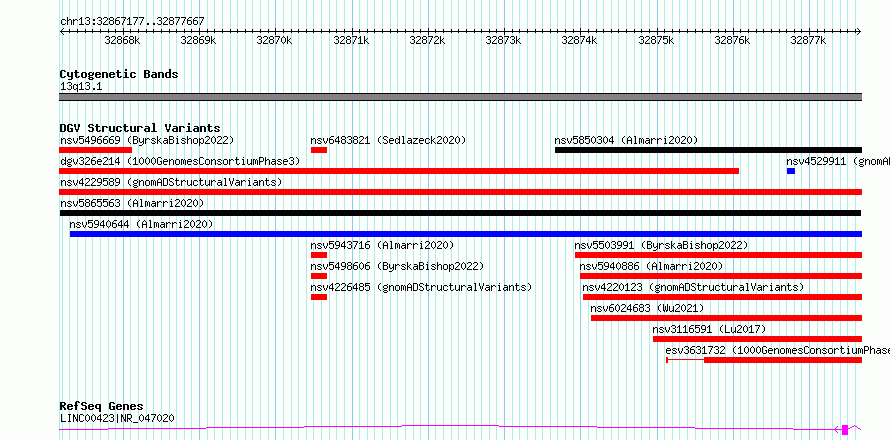
Task: Open nsv4226485 (gnomADStructuralVariants) label
Action: (422, 287)
